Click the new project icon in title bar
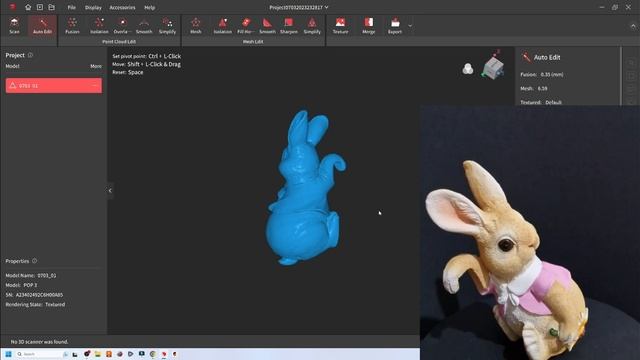The width and height of the screenshot is (640, 360). tap(40, 7)
